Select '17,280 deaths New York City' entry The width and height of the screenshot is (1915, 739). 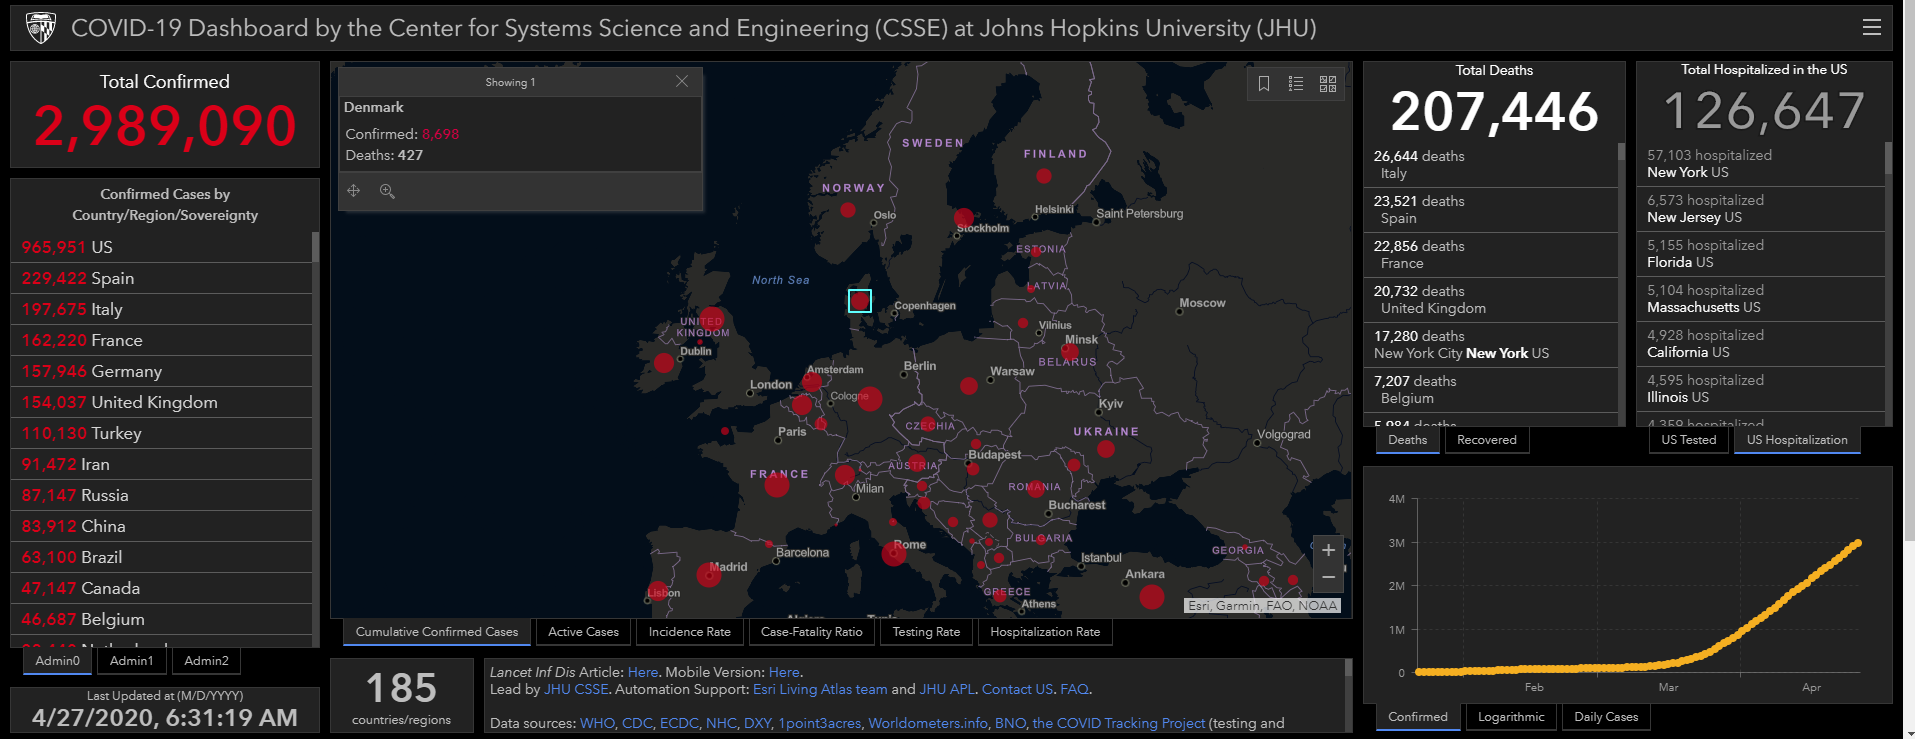click(1491, 344)
